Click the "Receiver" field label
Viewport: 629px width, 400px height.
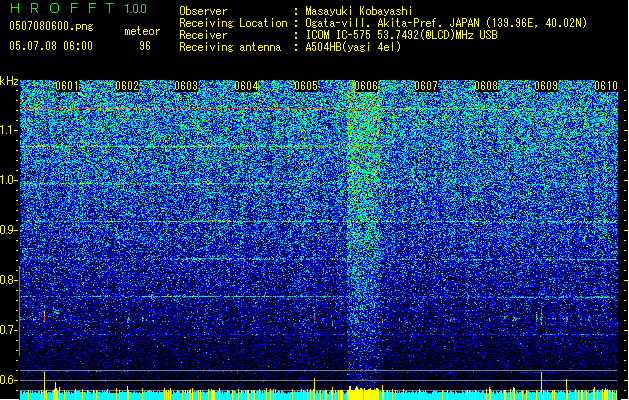(x=203, y=35)
